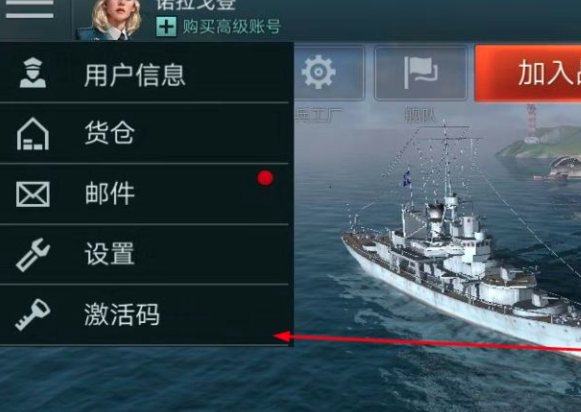581x412 pixels.
Task: Click the officer icon beside 用户信息
Action: tap(33, 73)
